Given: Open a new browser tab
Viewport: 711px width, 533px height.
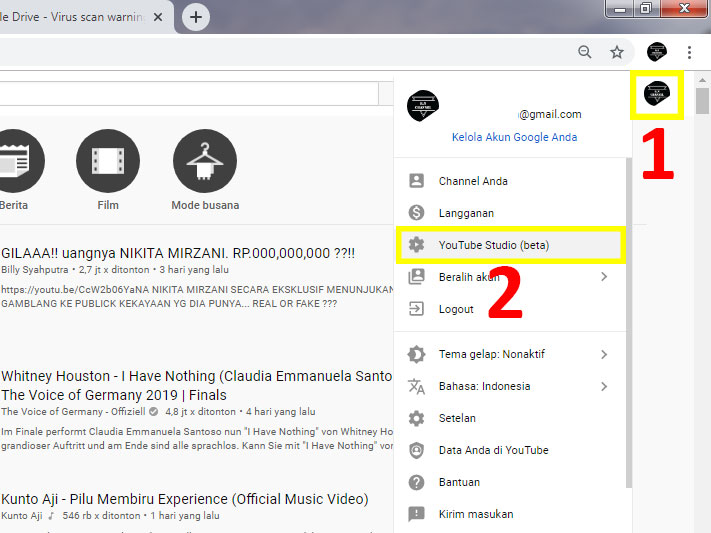Looking at the screenshot, I should pos(196,16).
